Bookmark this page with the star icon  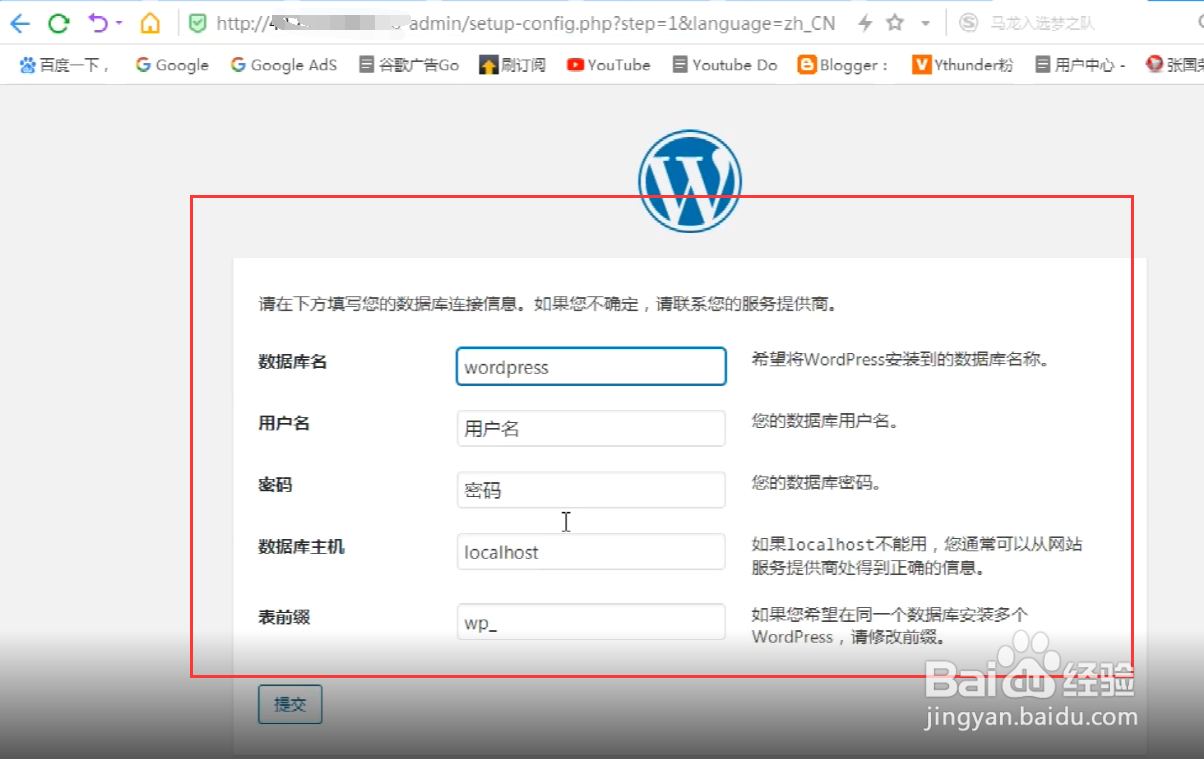click(895, 23)
